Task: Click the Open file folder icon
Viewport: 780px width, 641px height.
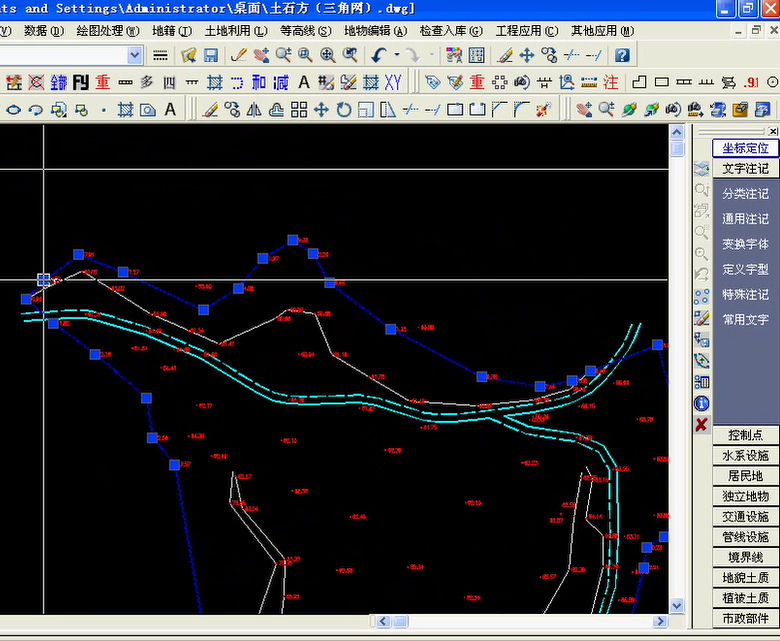Action: pyautogui.click(x=189, y=55)
